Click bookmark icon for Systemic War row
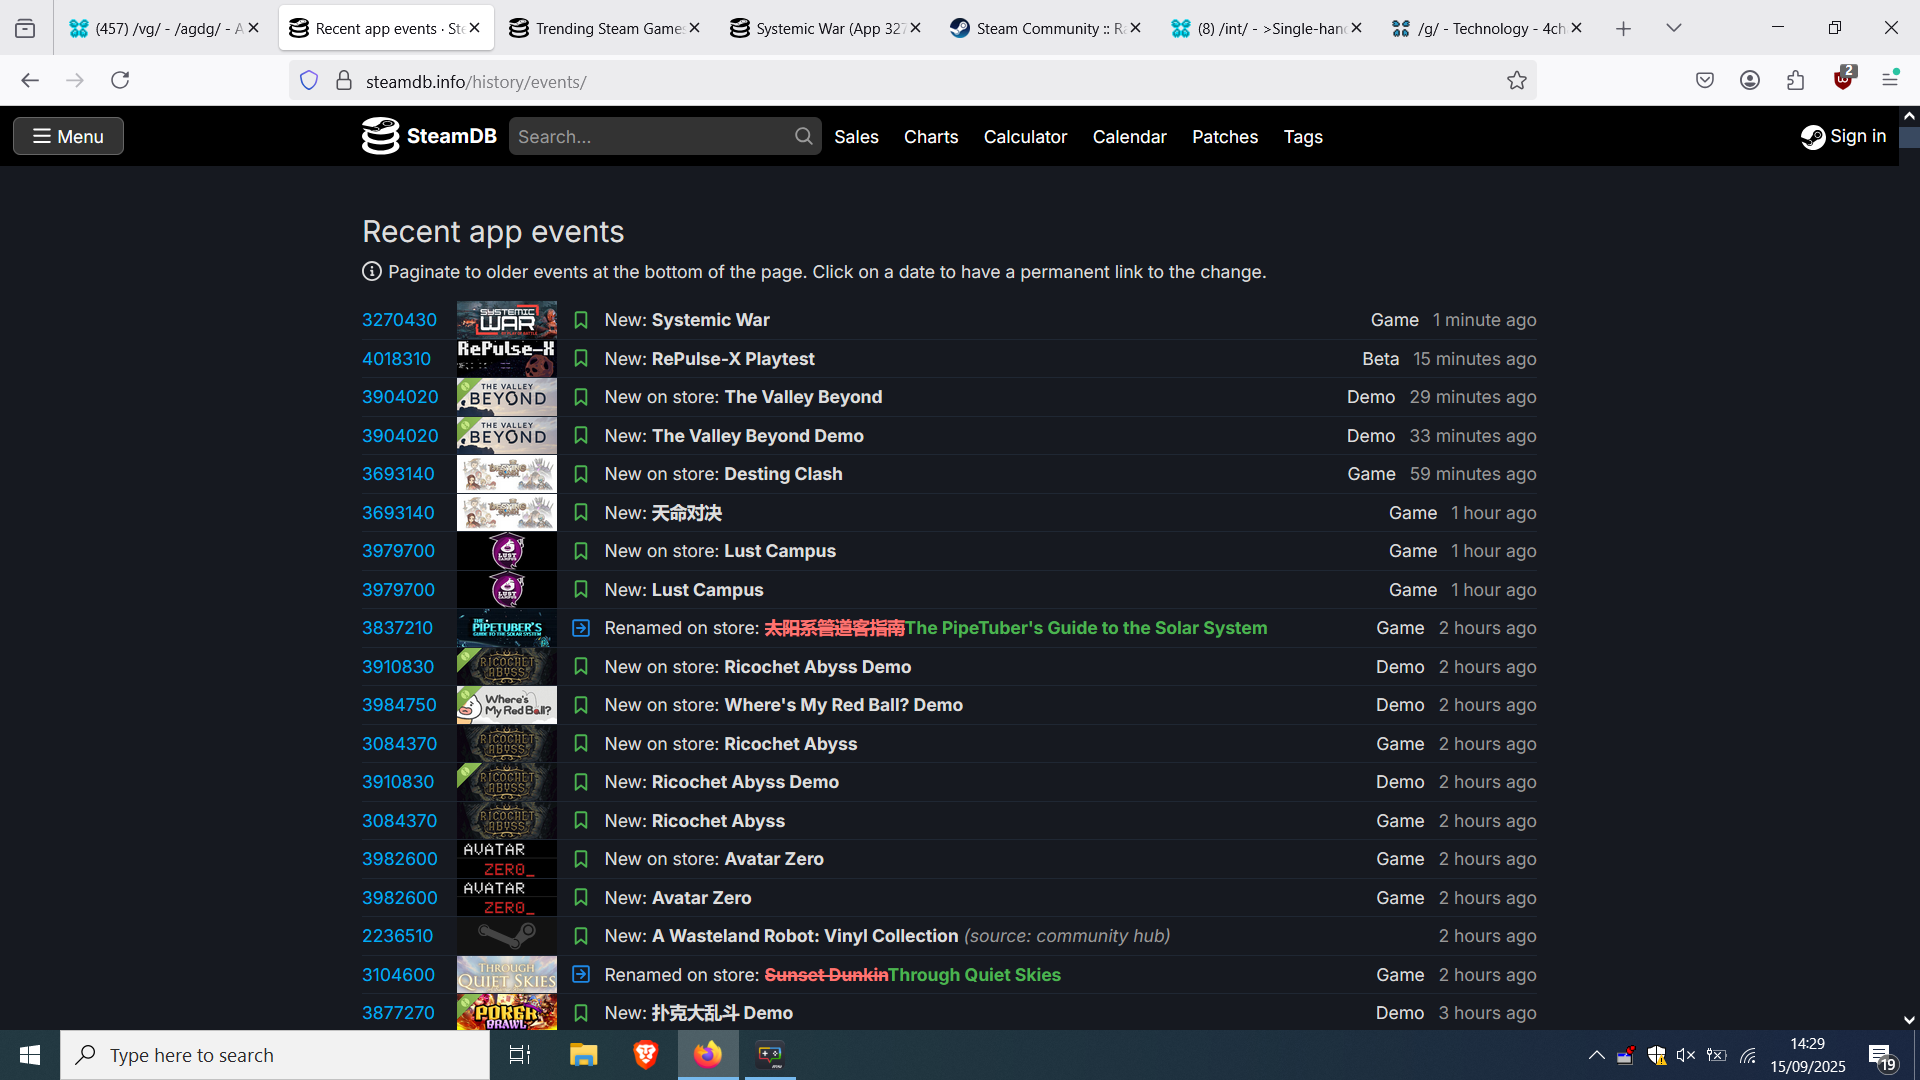Screen dimensions: 1920x1080 point(581,320)
